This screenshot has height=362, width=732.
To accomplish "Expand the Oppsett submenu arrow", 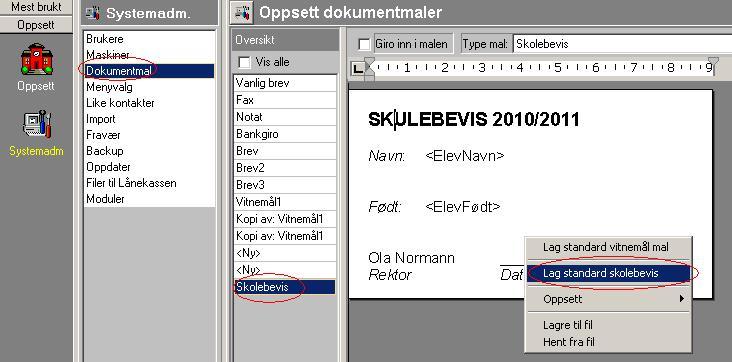I will pos(682,298).
